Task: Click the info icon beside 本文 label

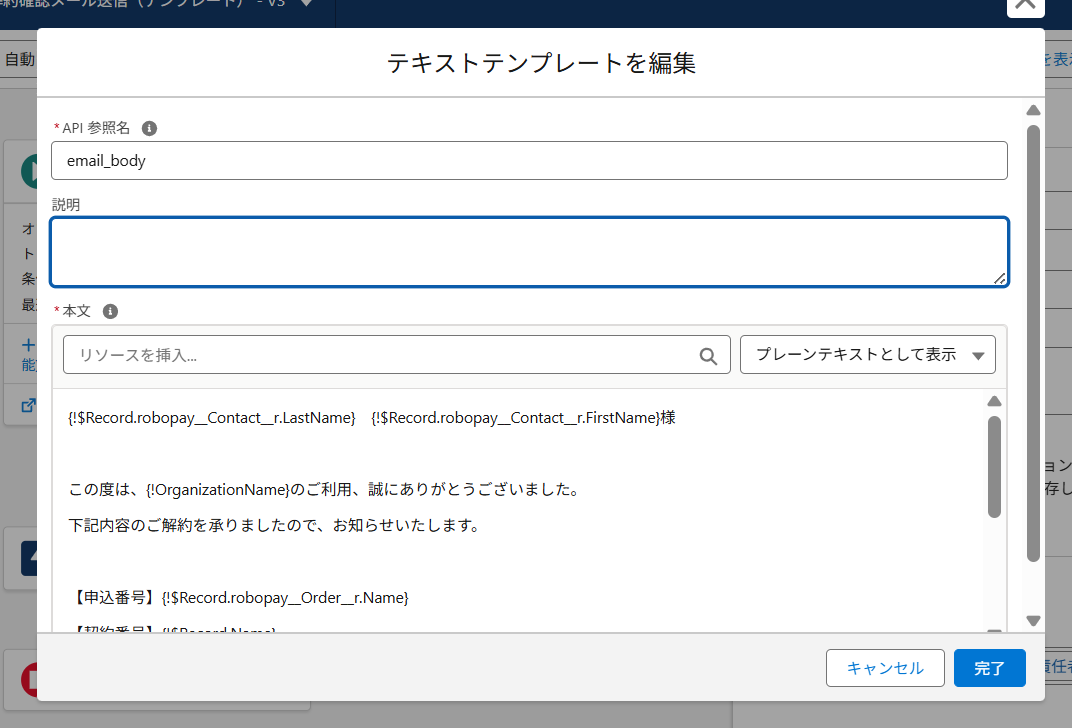Action: pos(111,311)
